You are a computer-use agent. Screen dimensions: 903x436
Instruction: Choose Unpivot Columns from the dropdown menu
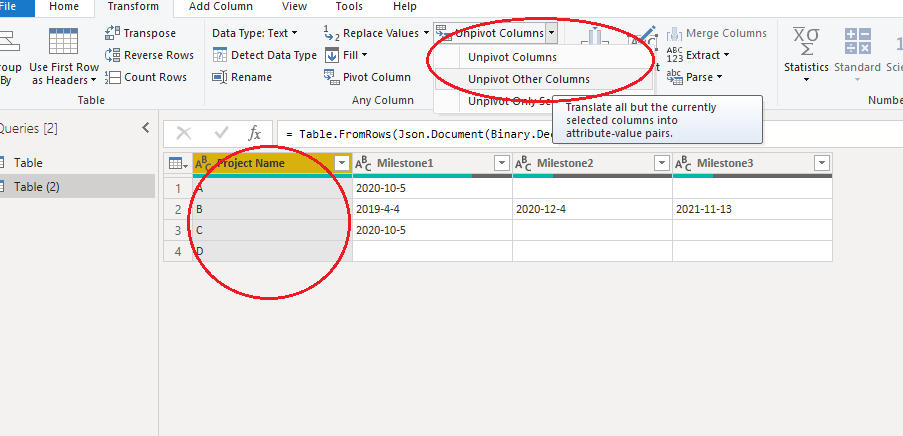click(512, 57)
